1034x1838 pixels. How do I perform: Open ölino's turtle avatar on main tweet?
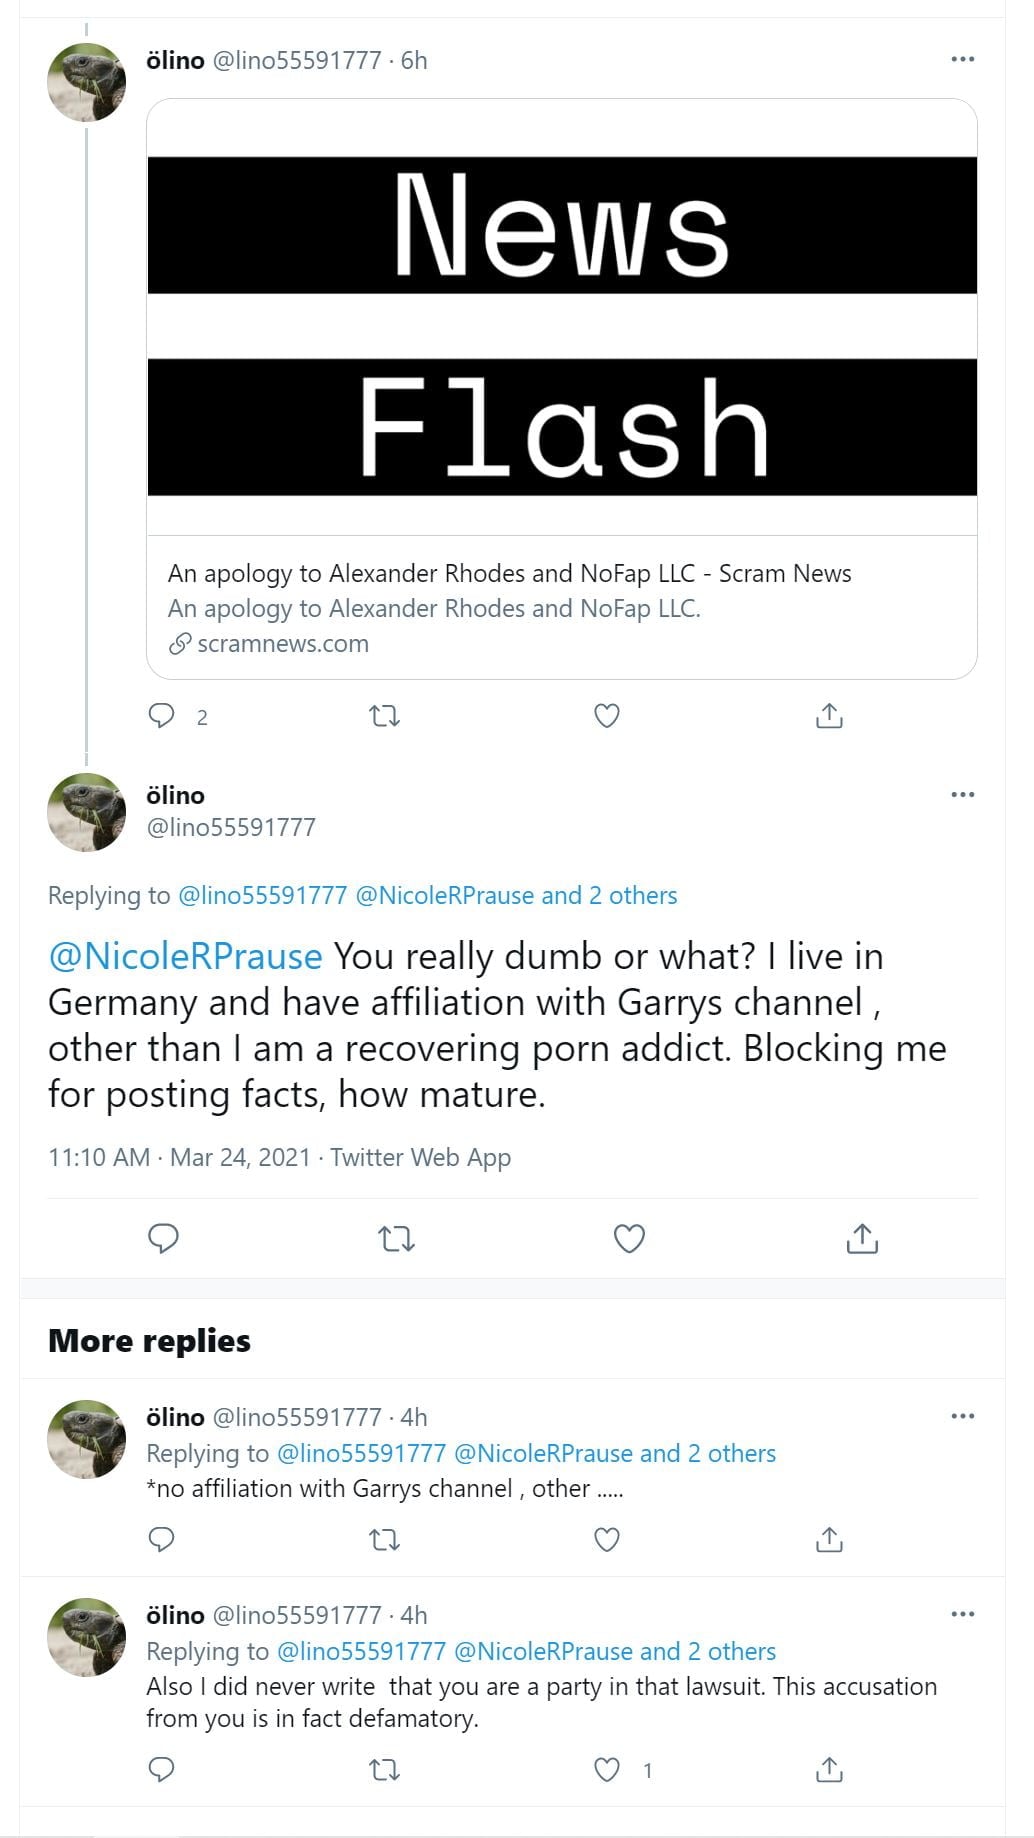click(x=87, y=812)
